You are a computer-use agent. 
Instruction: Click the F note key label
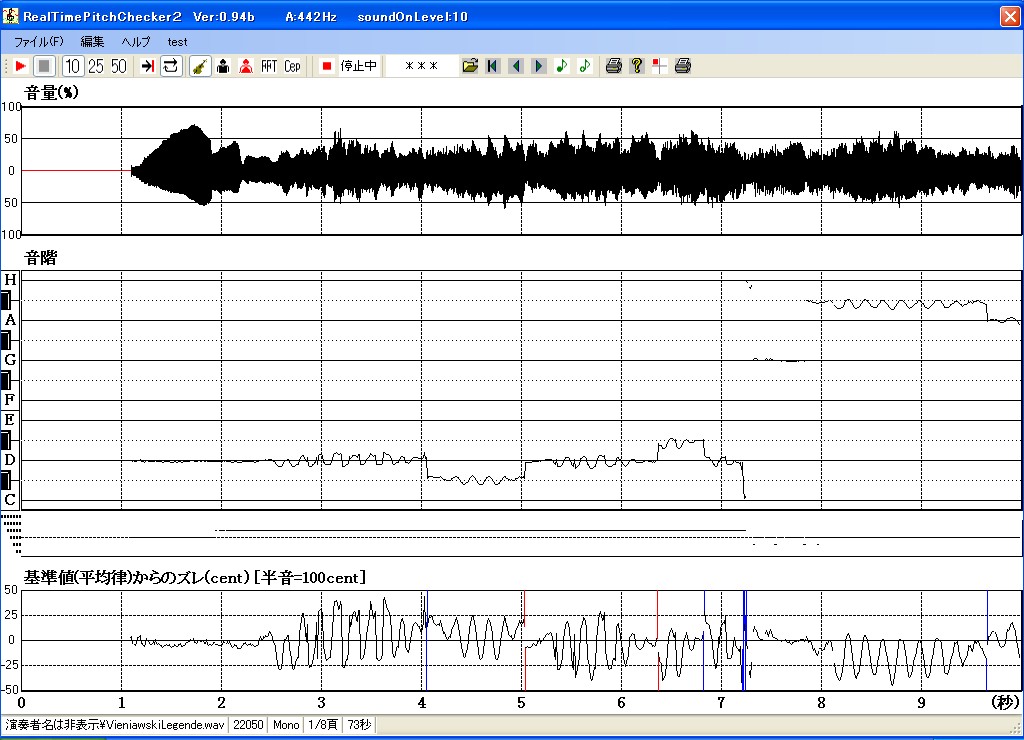coord(10,400)
